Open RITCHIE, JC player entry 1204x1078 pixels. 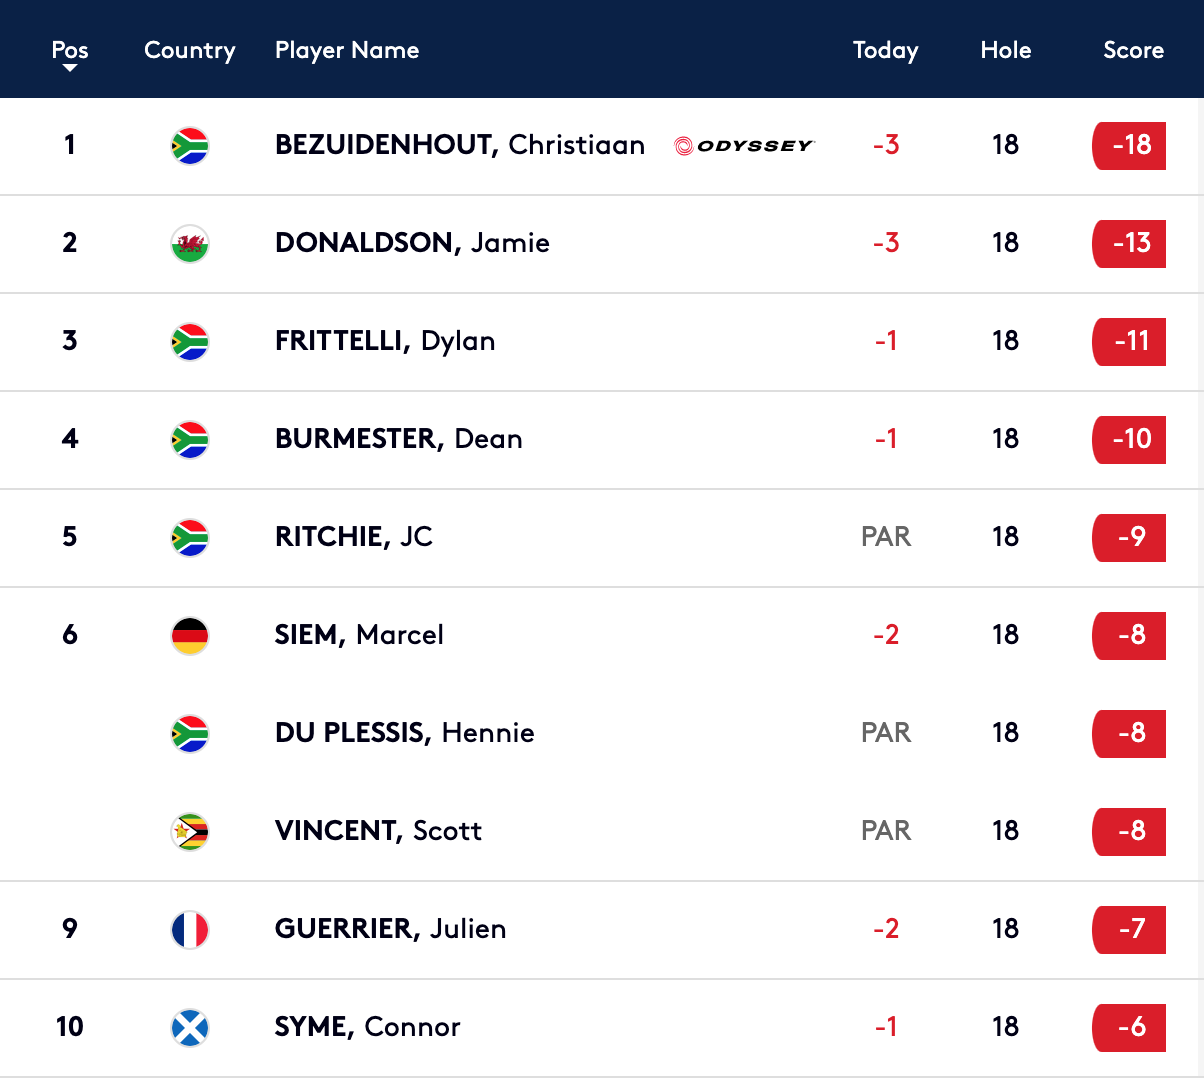tap(354, 537)
